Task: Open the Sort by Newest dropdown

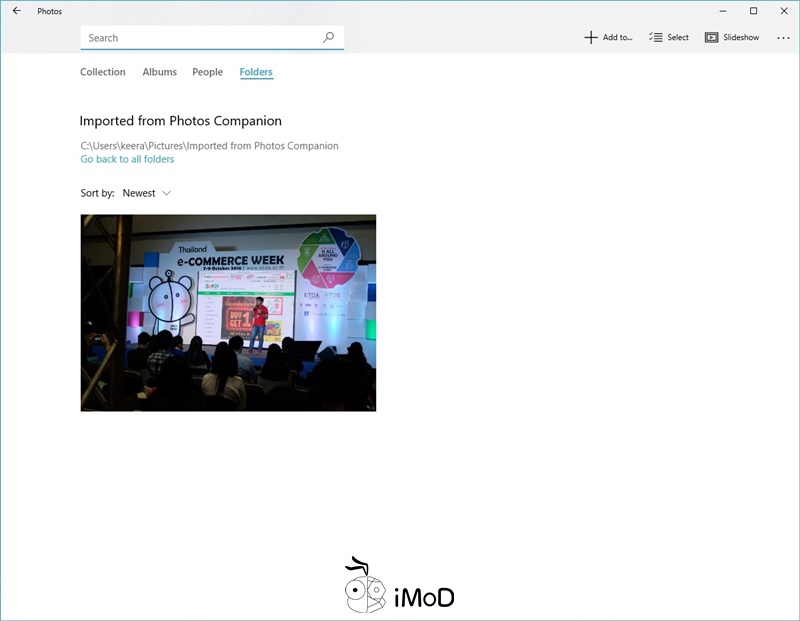Action: tap(139, 193)
